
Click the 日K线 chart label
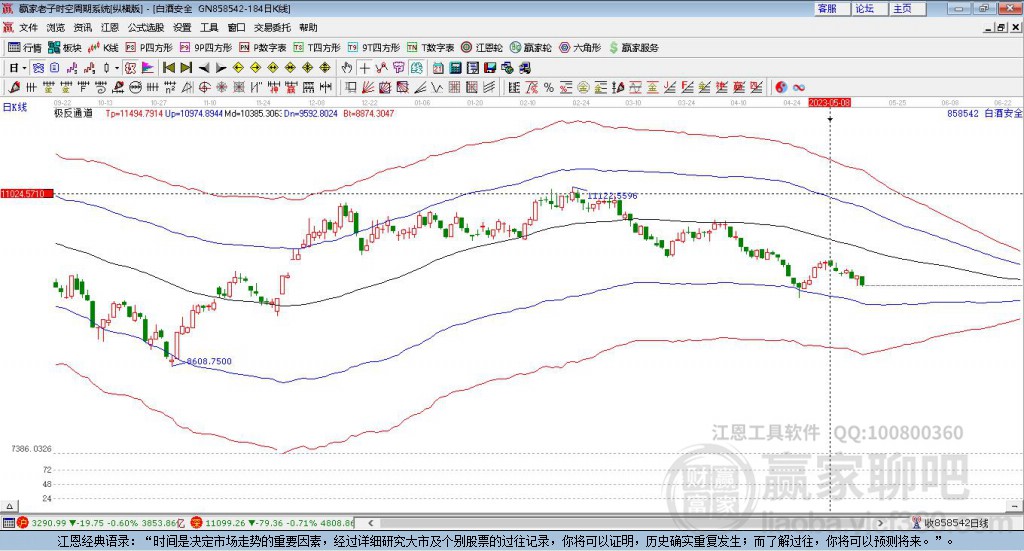click(x=14, y=108)
